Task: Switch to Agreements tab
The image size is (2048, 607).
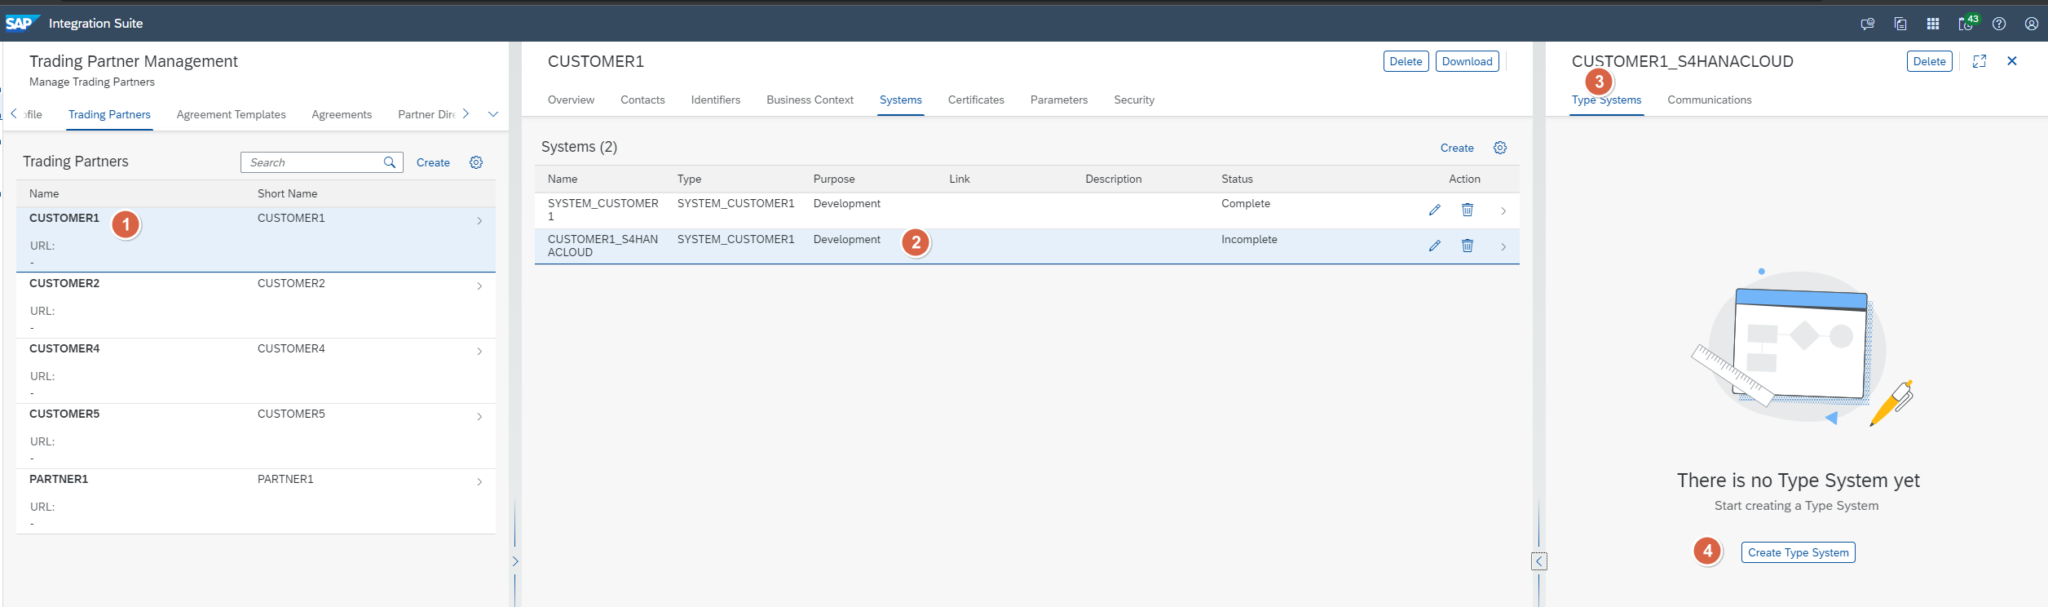Action: coord(341,114)
